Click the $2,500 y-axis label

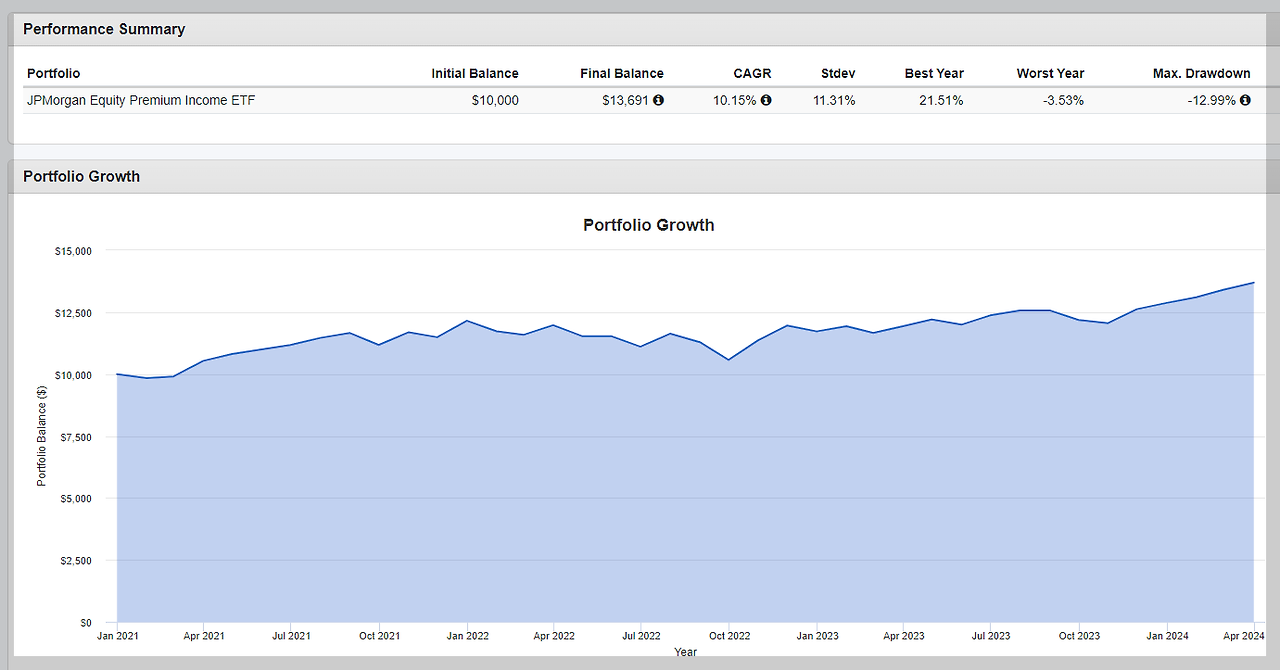(x=76, y=561)
